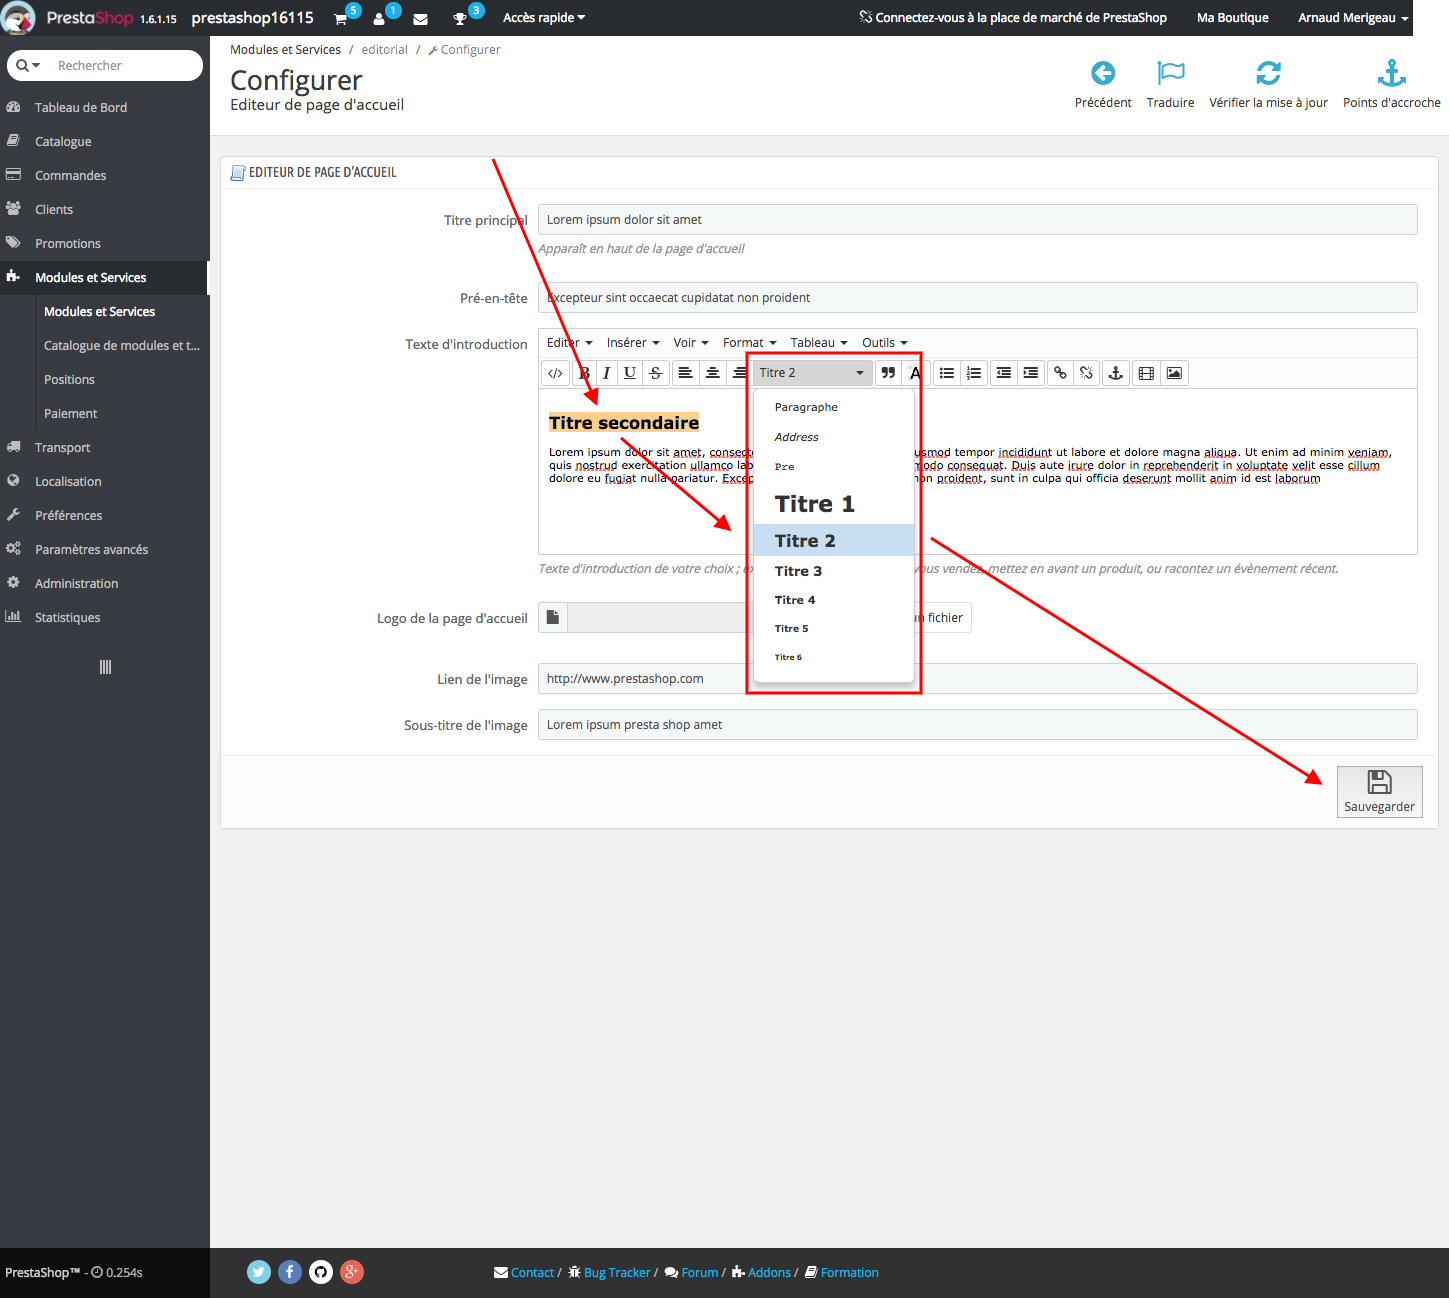Click the Titre principal input field
This screenshot has width=1449, height=1298.
[x=977, y=220]
